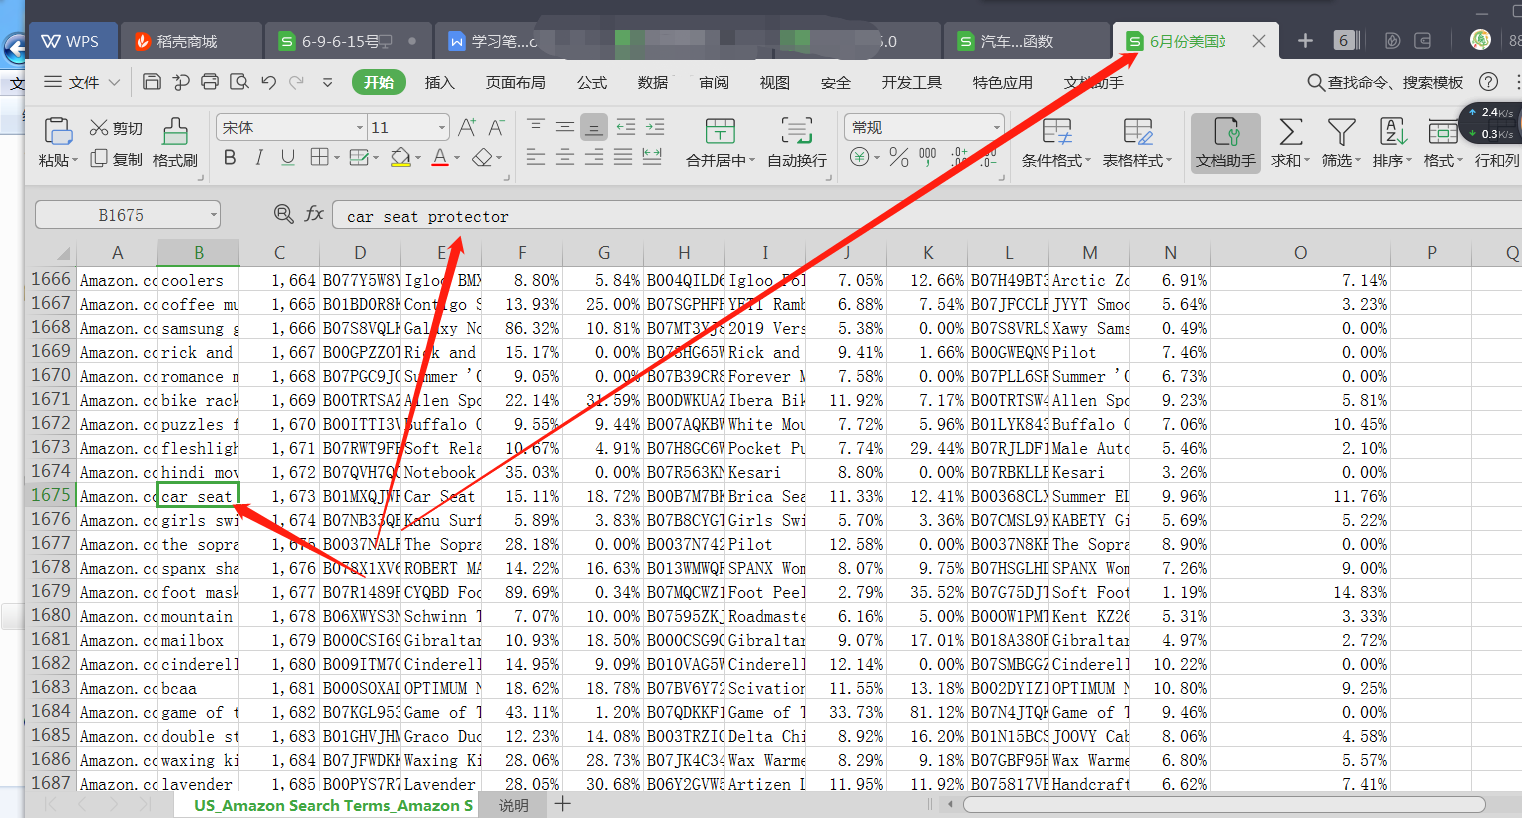Screen dimensions: 1522x818
Task: Apply thousands separator 000 style
Action: (928, 157)
